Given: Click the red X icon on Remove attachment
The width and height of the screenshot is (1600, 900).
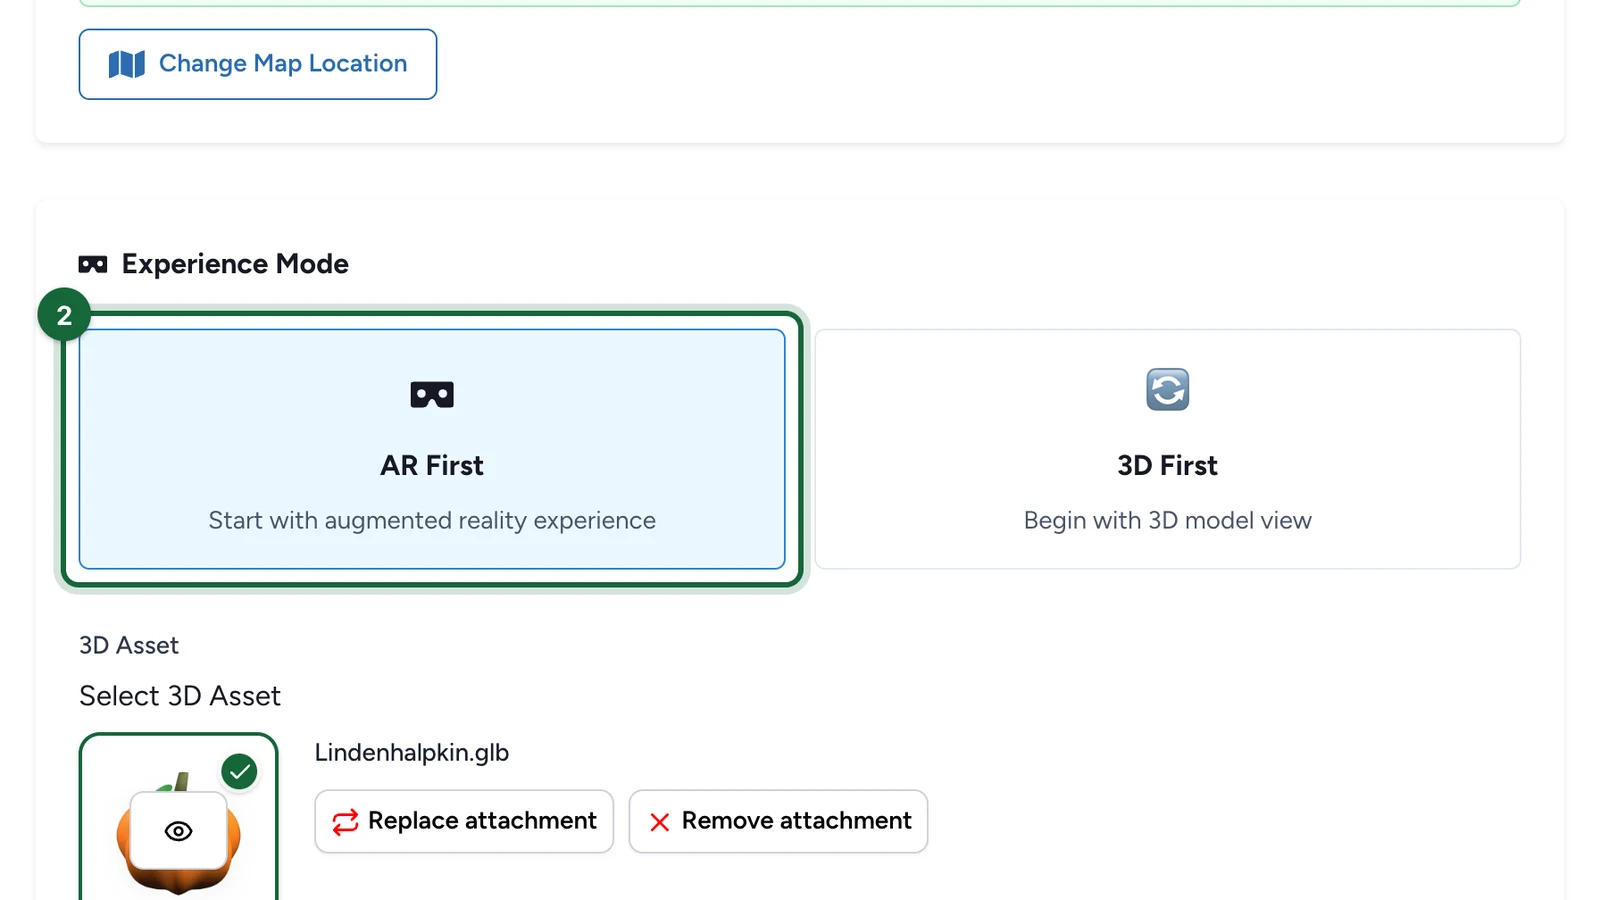Looking at the screenshot, I should [x=660, y=822].
